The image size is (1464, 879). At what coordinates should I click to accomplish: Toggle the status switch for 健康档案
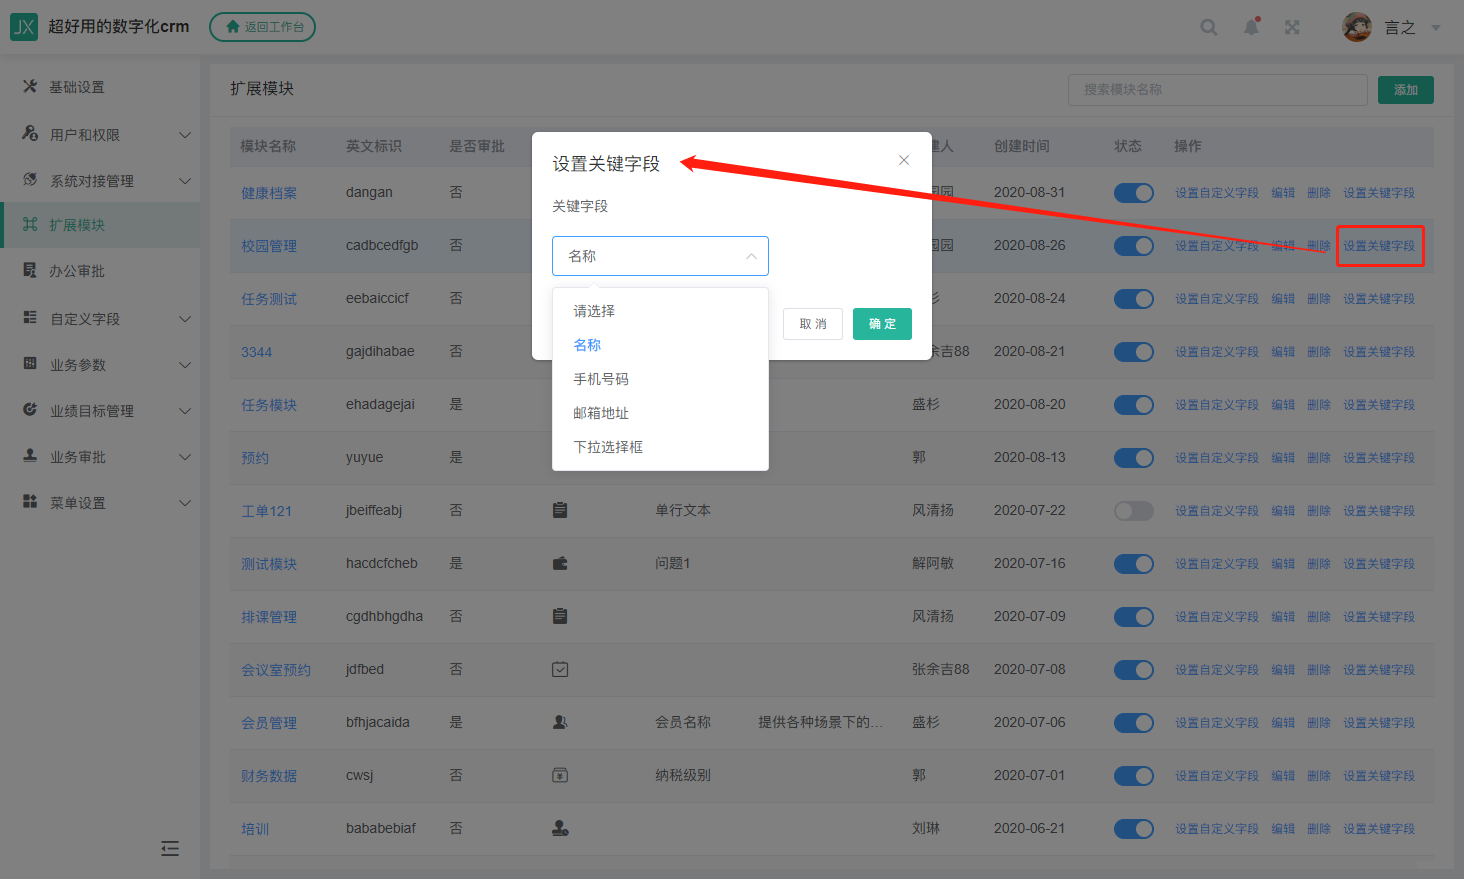point(1134,193)
